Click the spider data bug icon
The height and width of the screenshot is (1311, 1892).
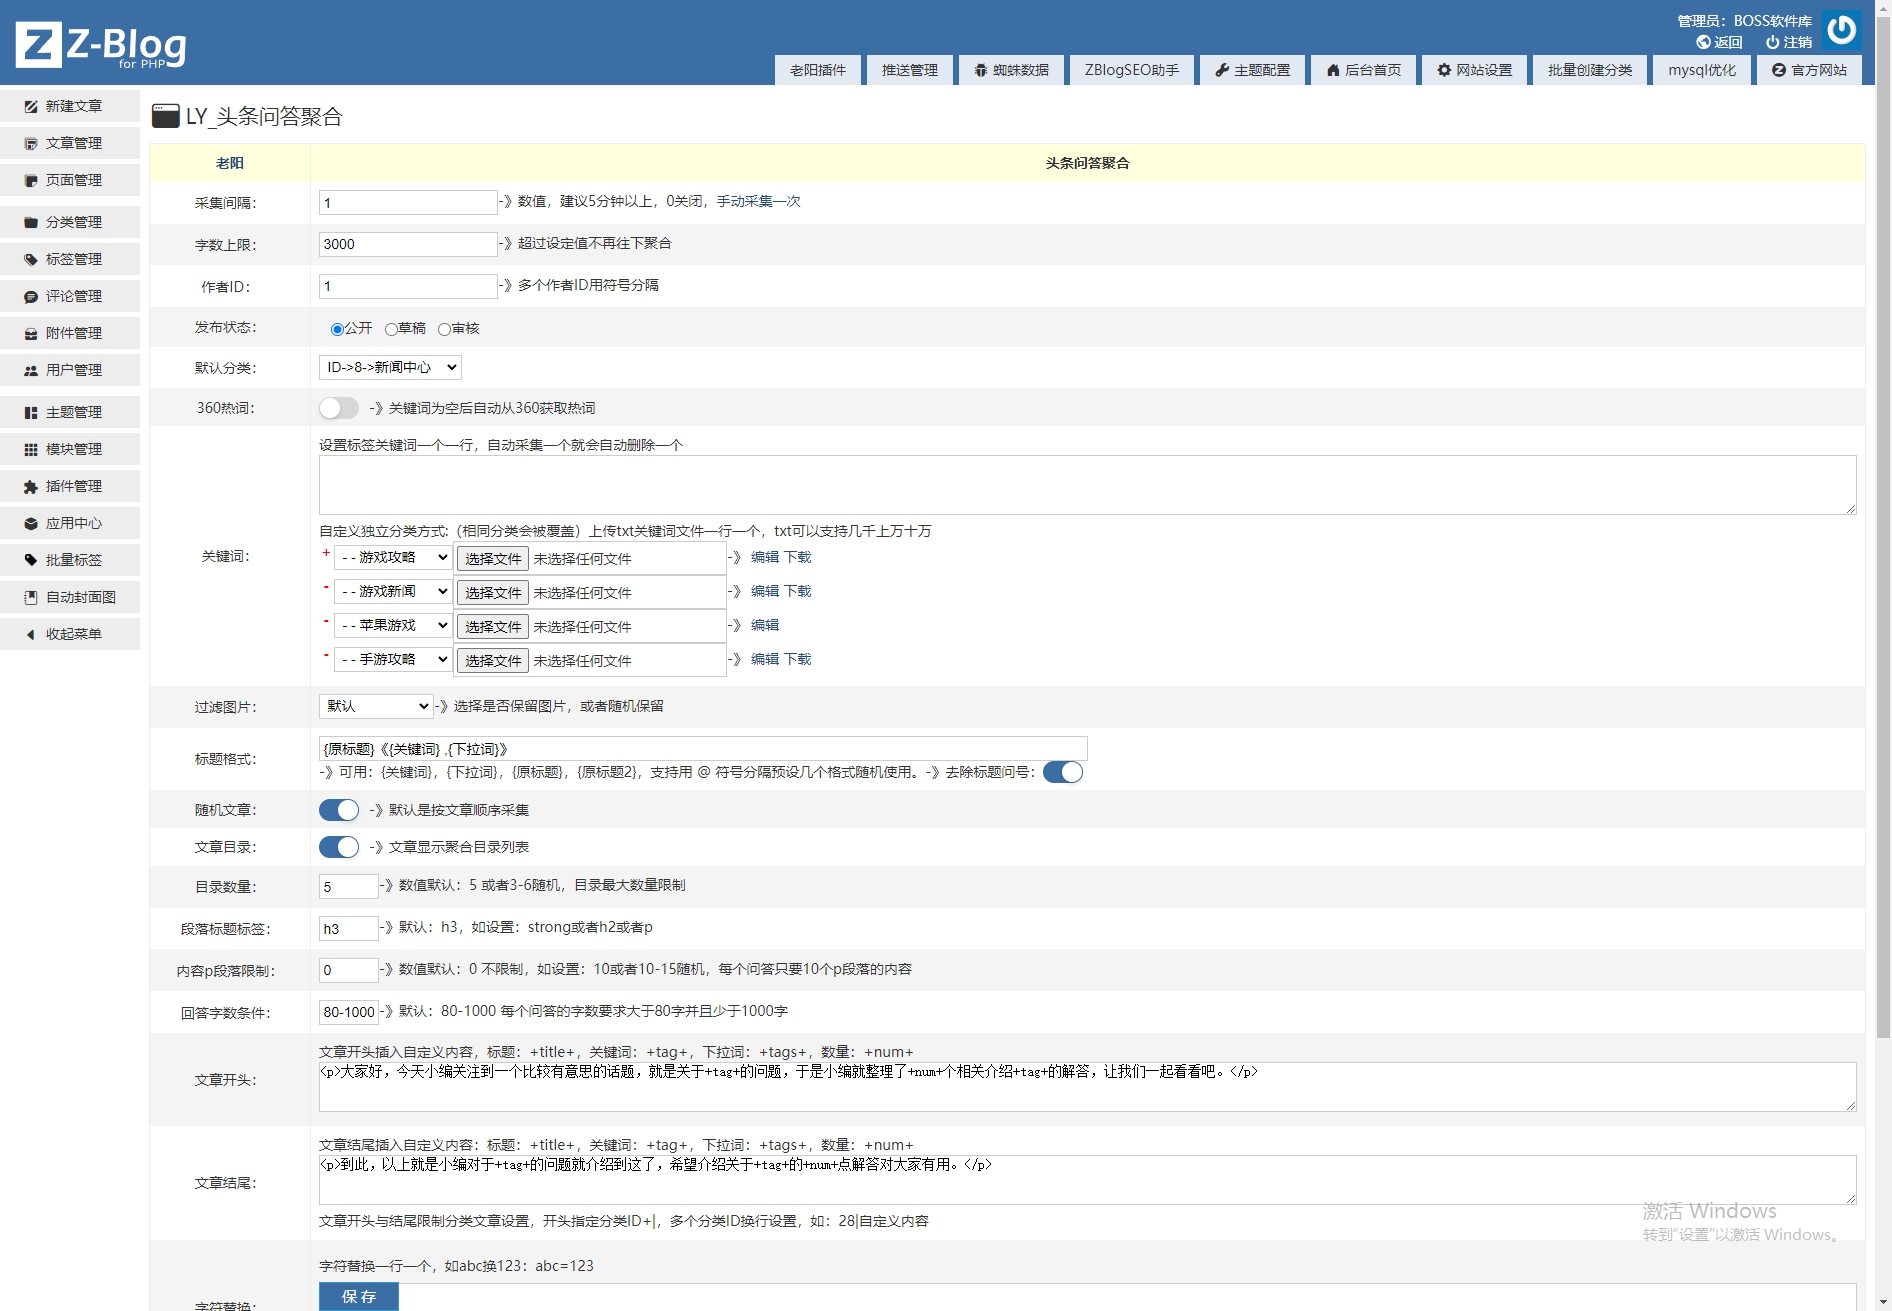(981, 70)
